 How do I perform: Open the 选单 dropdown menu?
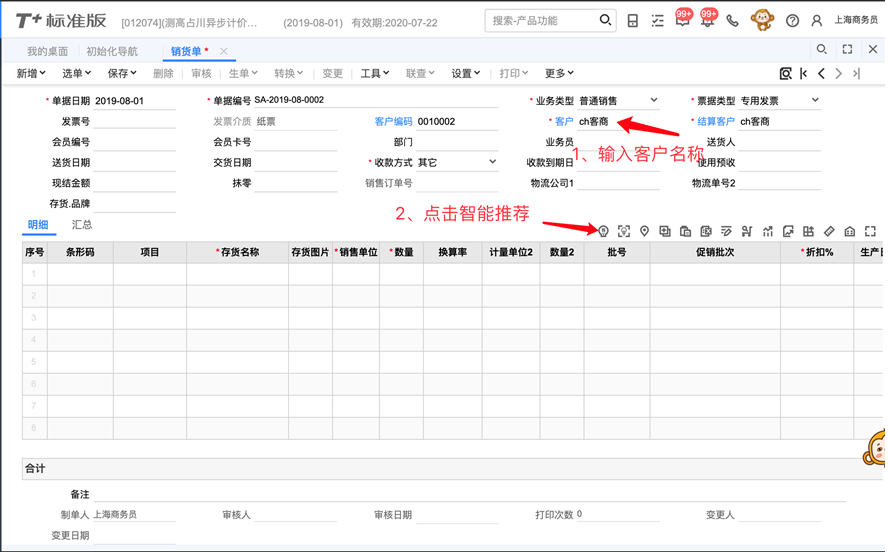pyautogui.click(x=76, y=74)
